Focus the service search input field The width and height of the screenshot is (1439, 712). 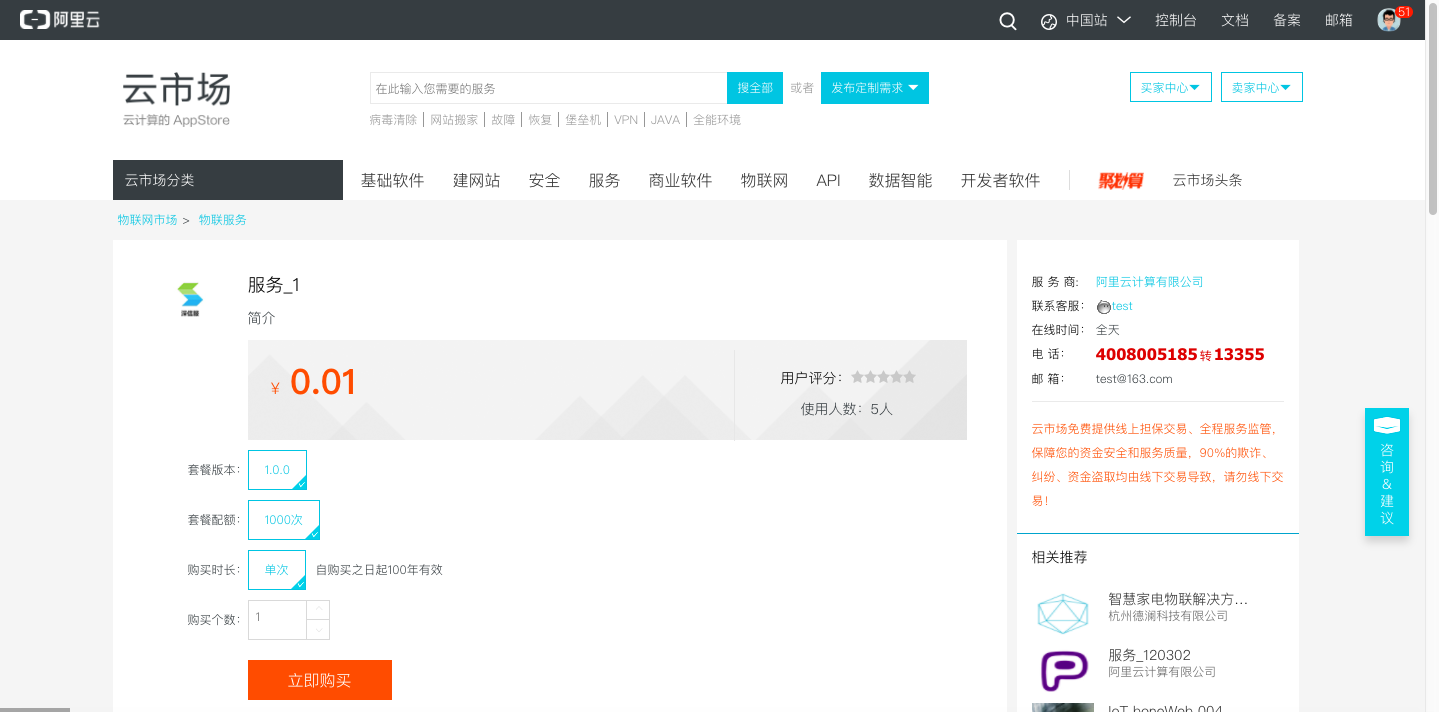[548, 88]
